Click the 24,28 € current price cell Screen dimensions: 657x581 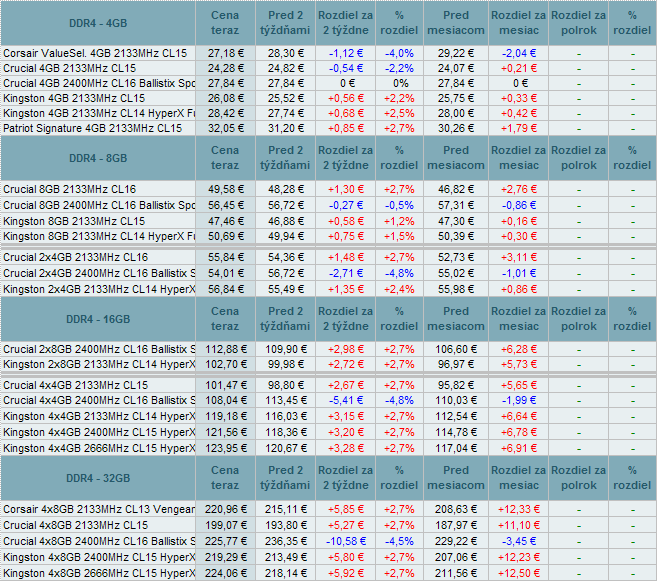[226, 68]
